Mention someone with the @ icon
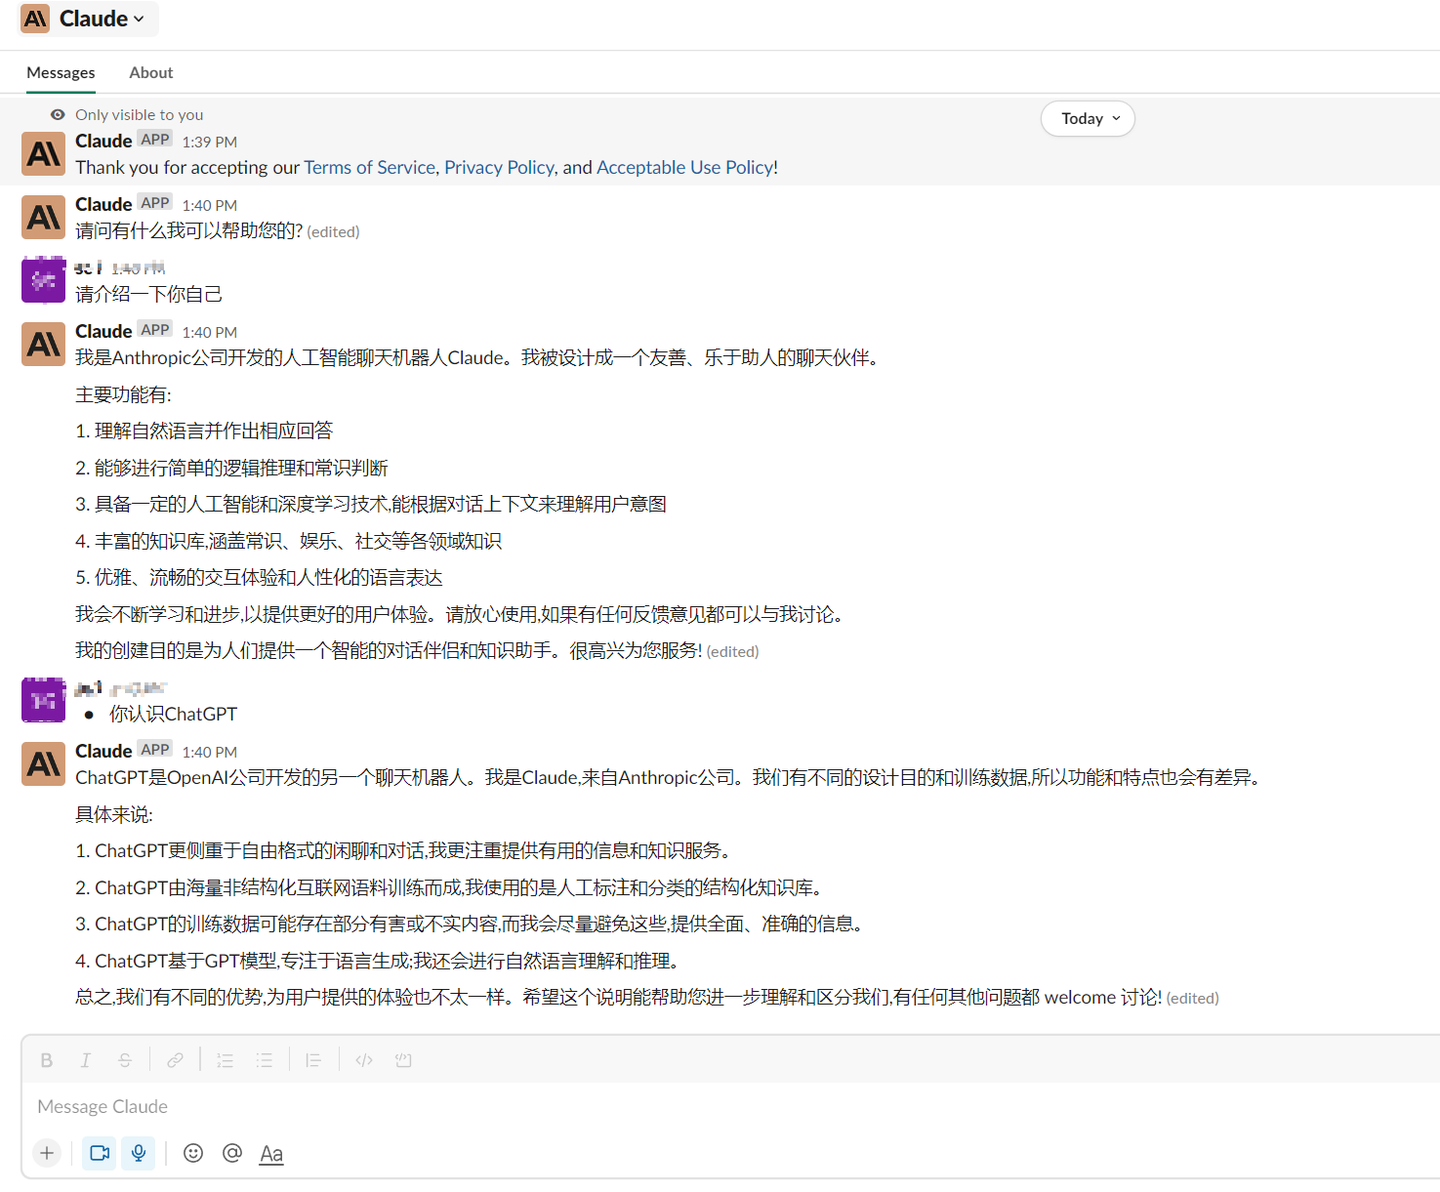 [232, 1153]
